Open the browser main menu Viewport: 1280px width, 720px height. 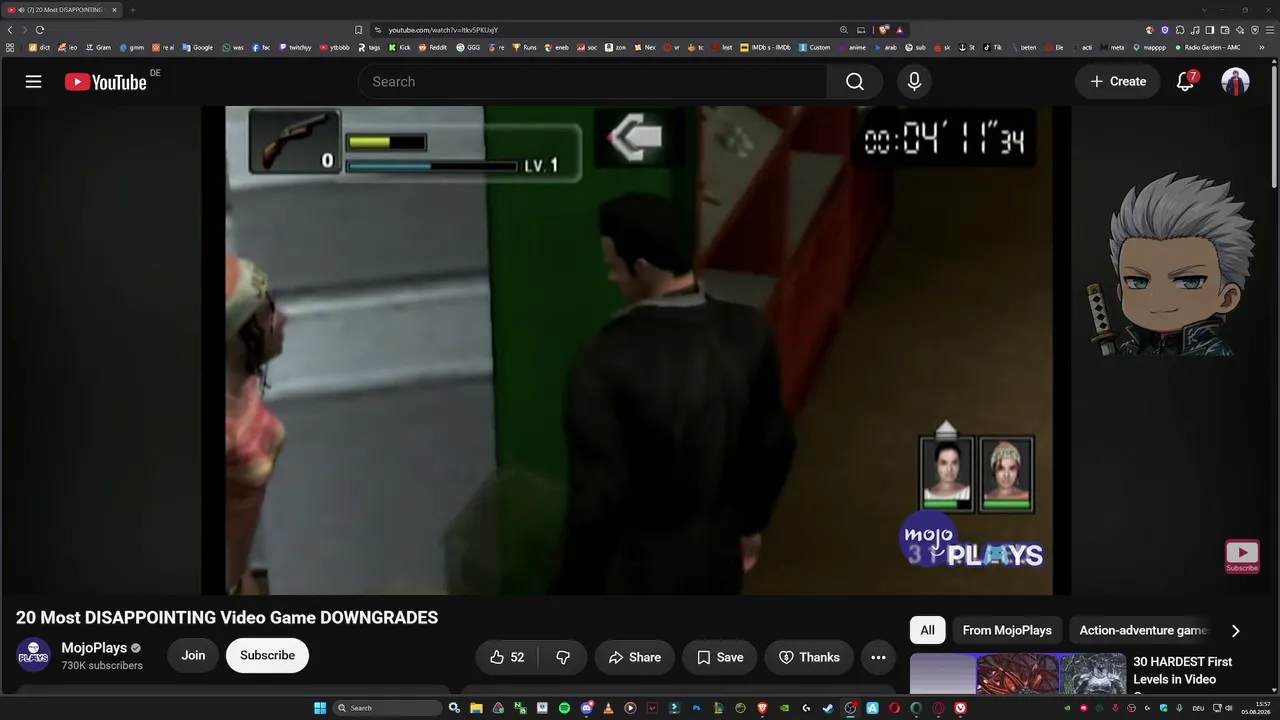click(x=1270, y=30)
